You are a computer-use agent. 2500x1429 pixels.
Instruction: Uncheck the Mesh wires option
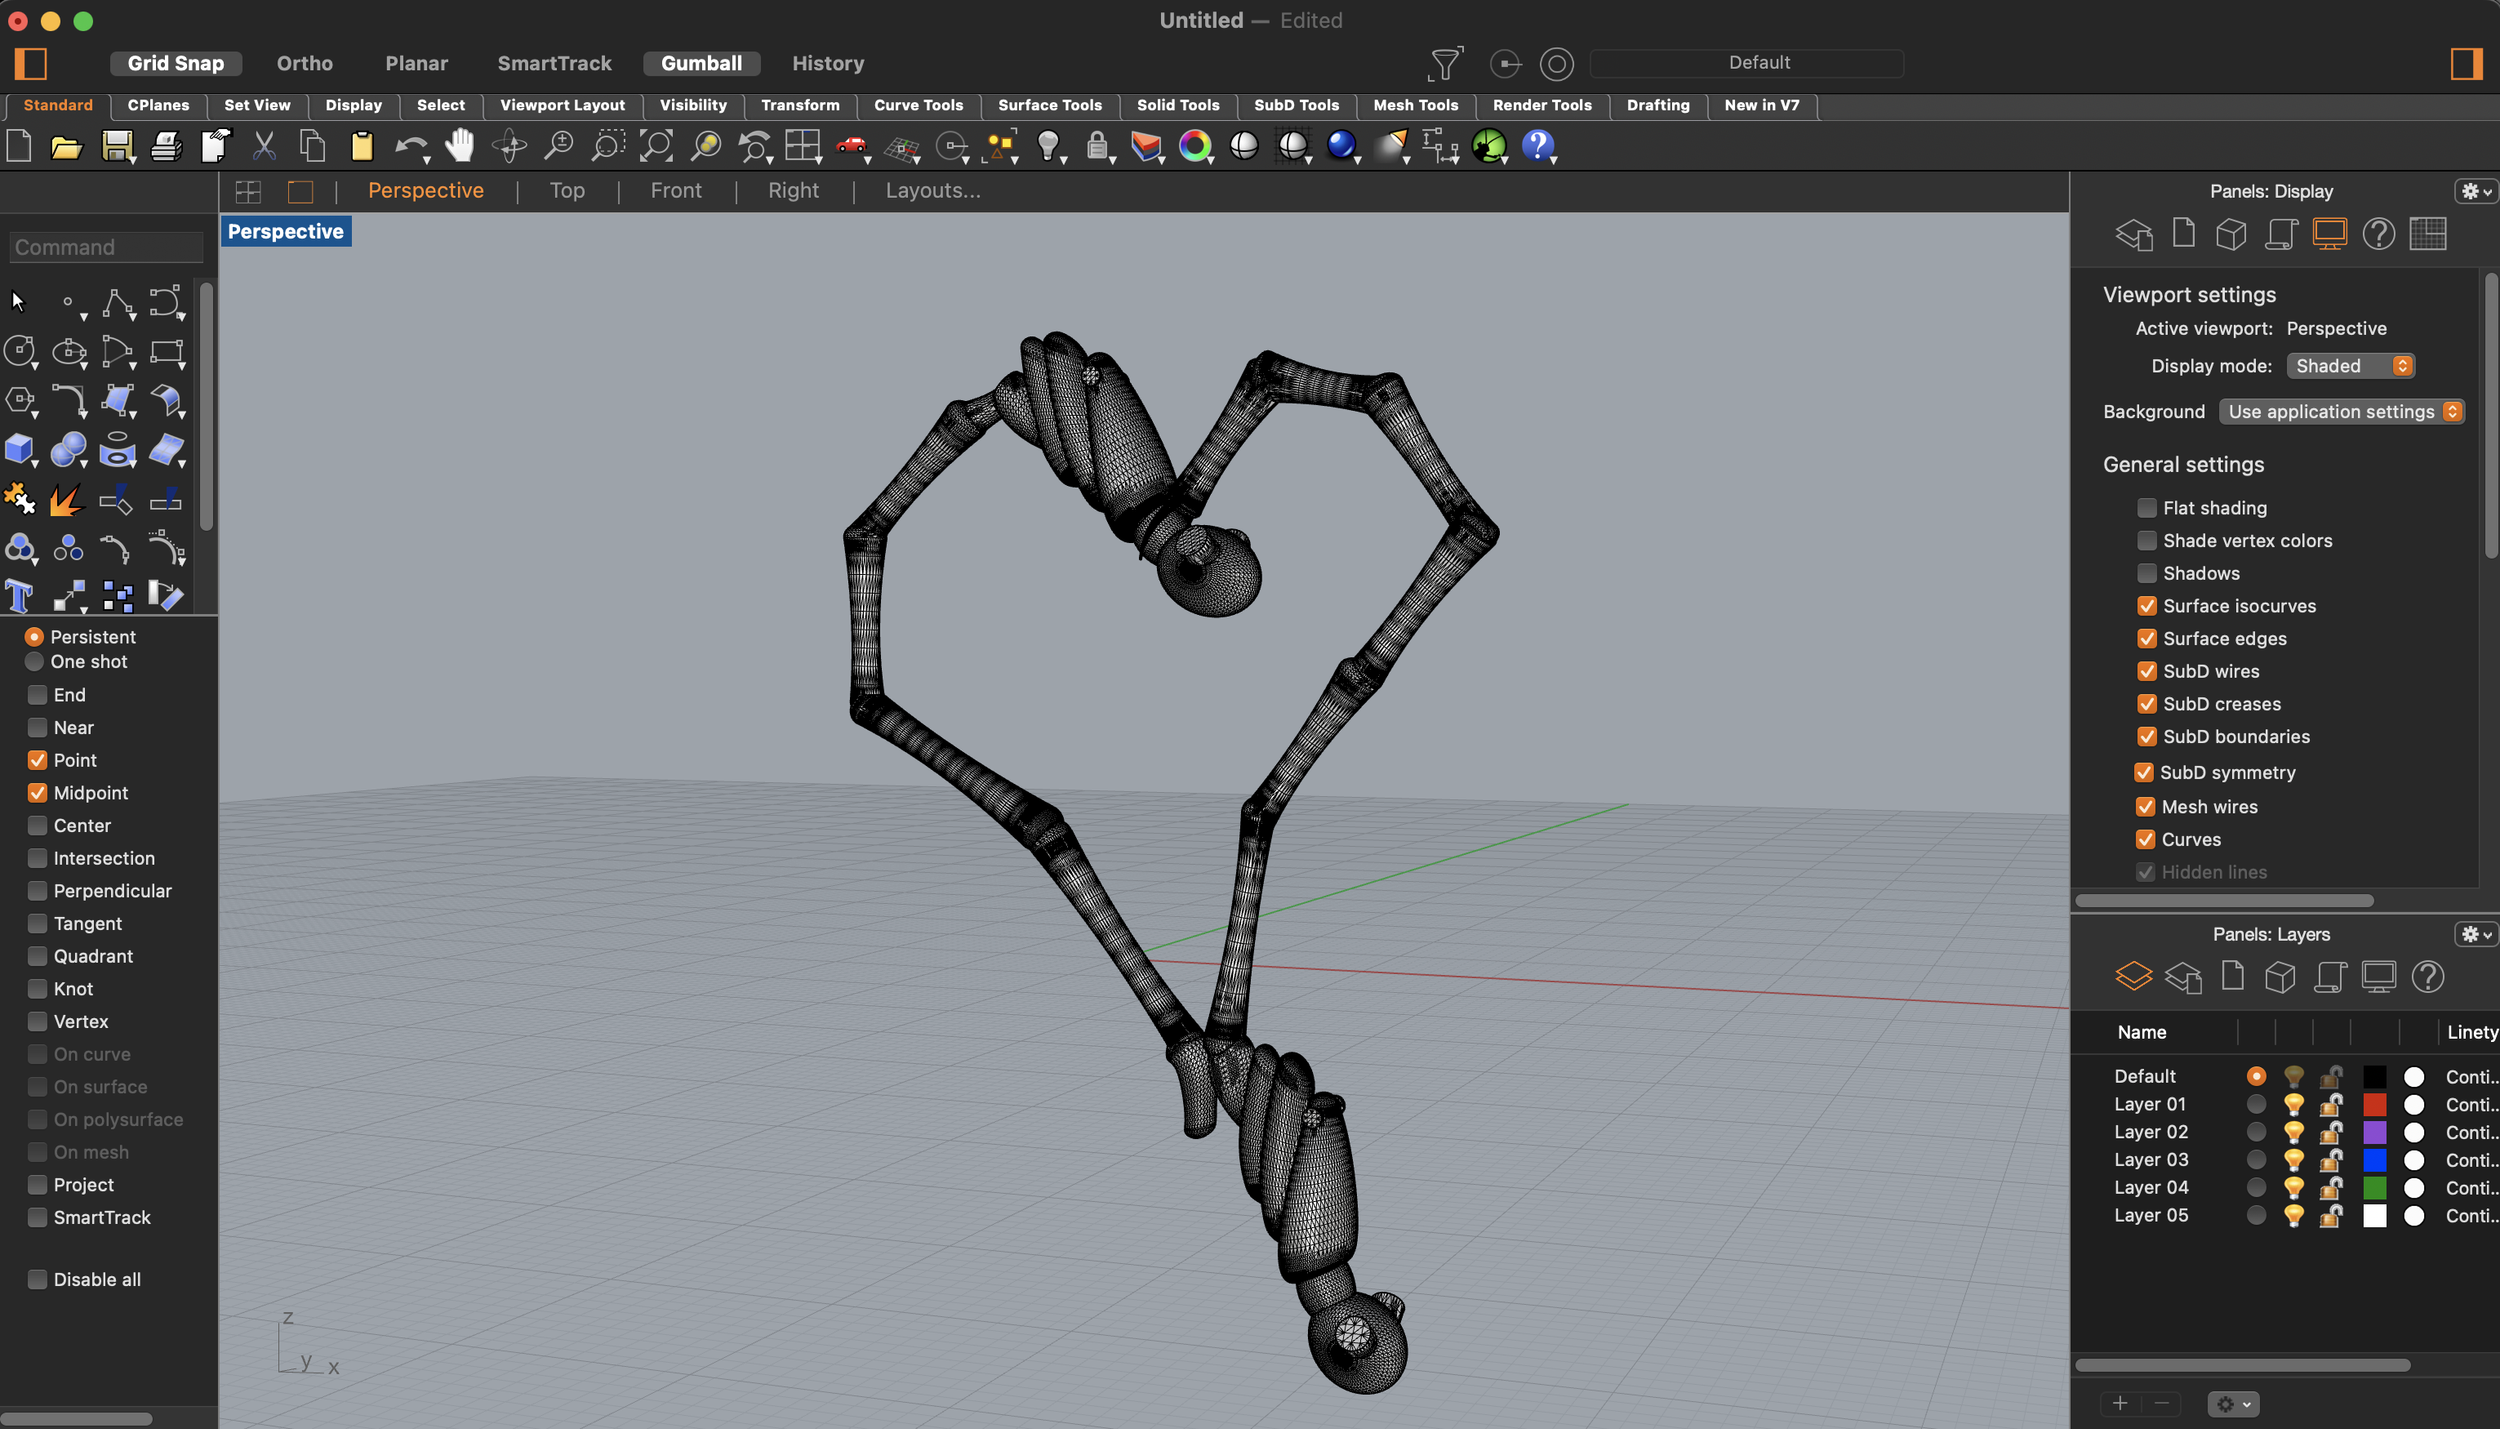click(2145, 806)
